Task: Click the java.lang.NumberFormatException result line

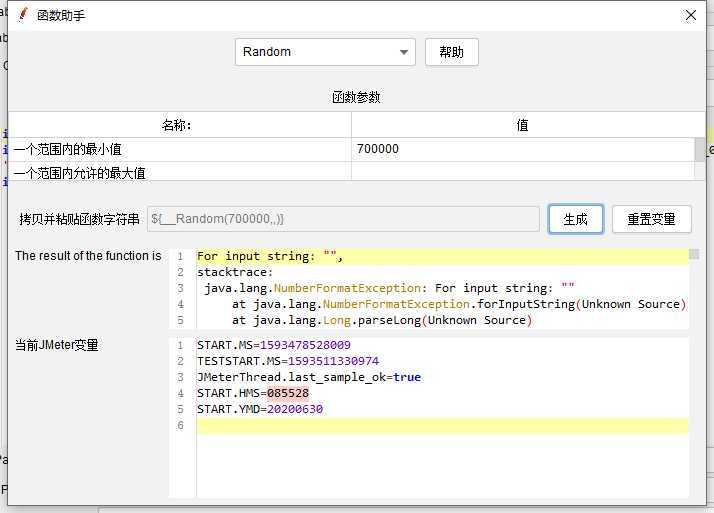Action: pyautogui.click(x=389, y=288)
